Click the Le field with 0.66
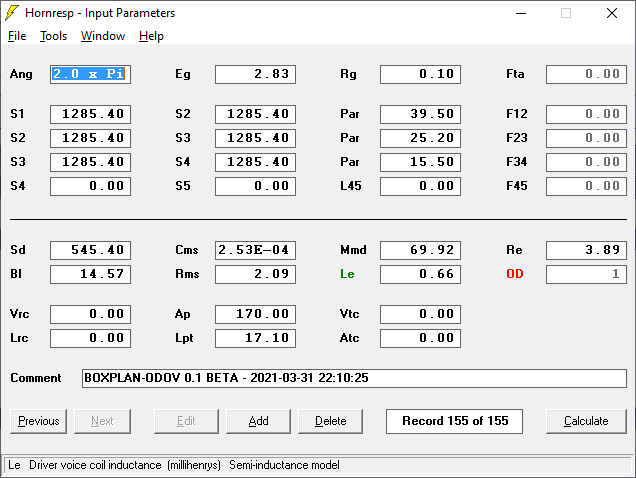This screenshot has height=478, width=636. coord(420,274)
